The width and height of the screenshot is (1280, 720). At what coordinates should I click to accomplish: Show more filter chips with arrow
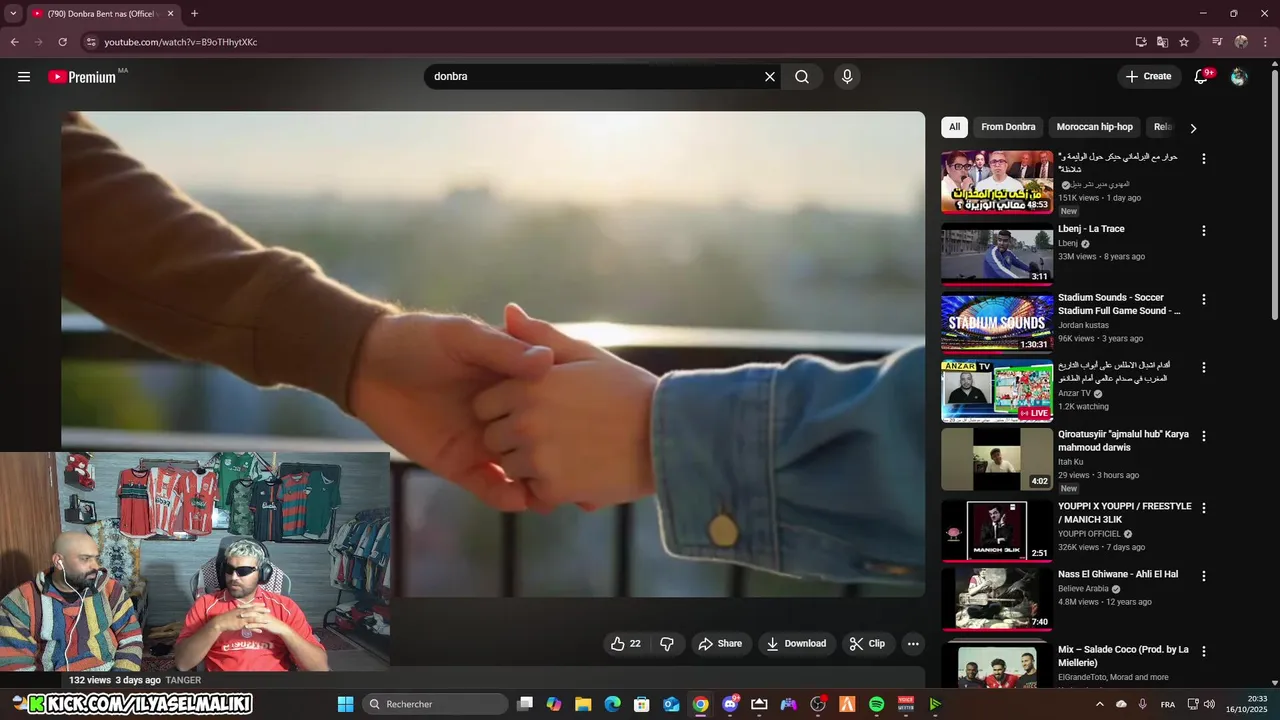[x=1193, y=128]
